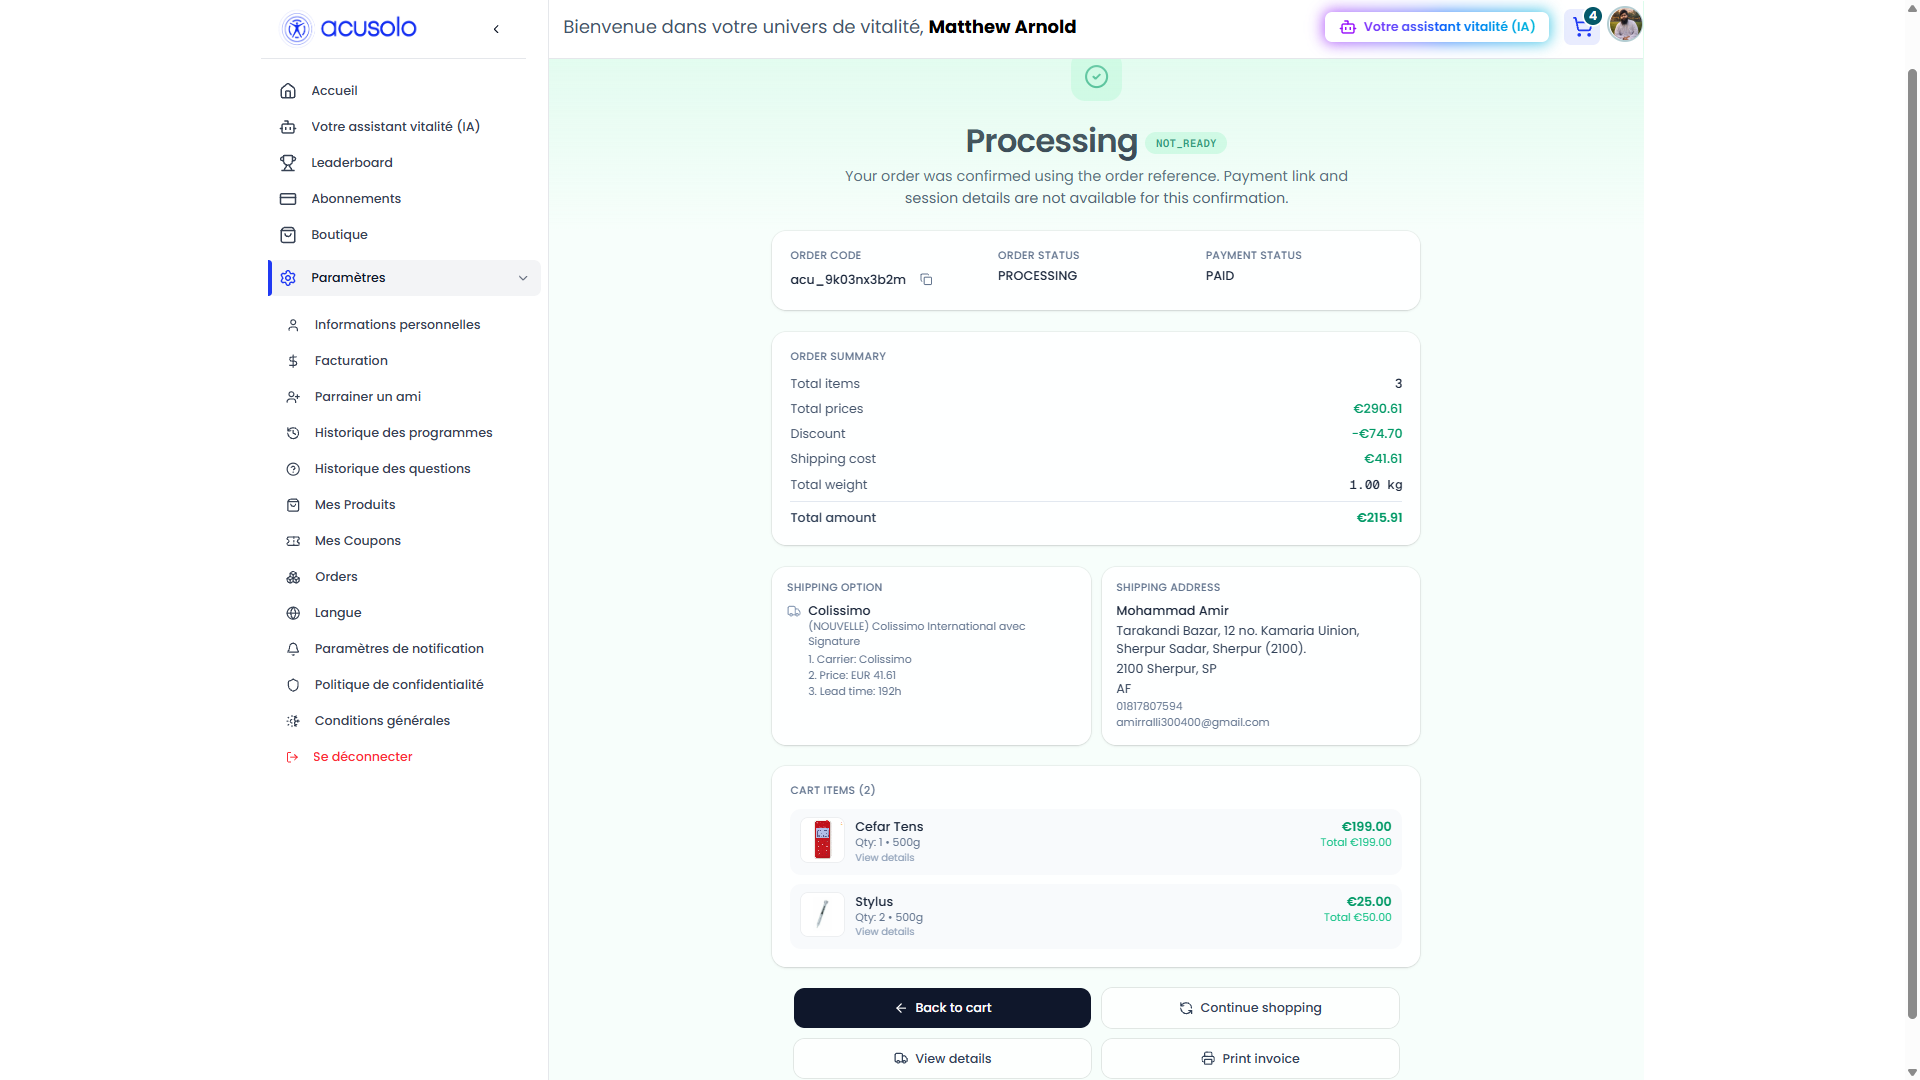1920x1080 pixels.
Task: Click the Votre assistant vitalité (IA) top button
Action: 1437,27
